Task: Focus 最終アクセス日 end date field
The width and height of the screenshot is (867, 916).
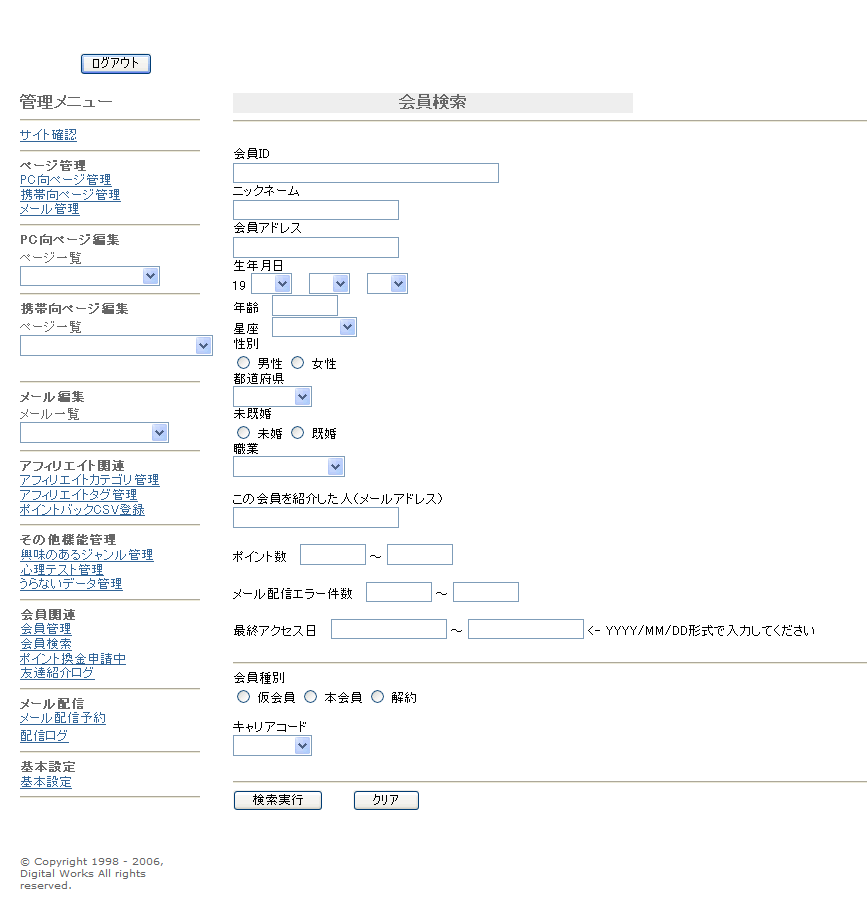Action: 526,629
